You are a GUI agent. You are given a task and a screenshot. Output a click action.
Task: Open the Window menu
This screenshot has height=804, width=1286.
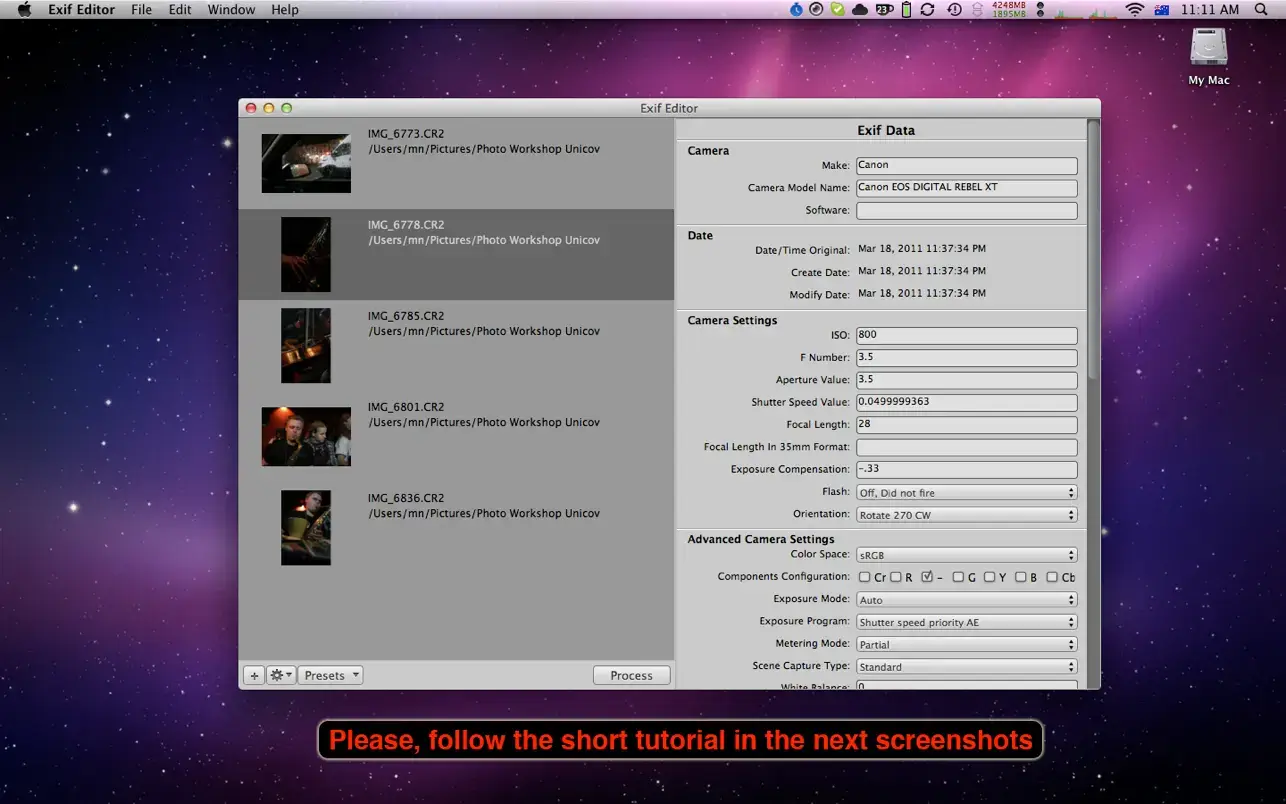coord(231,10)
